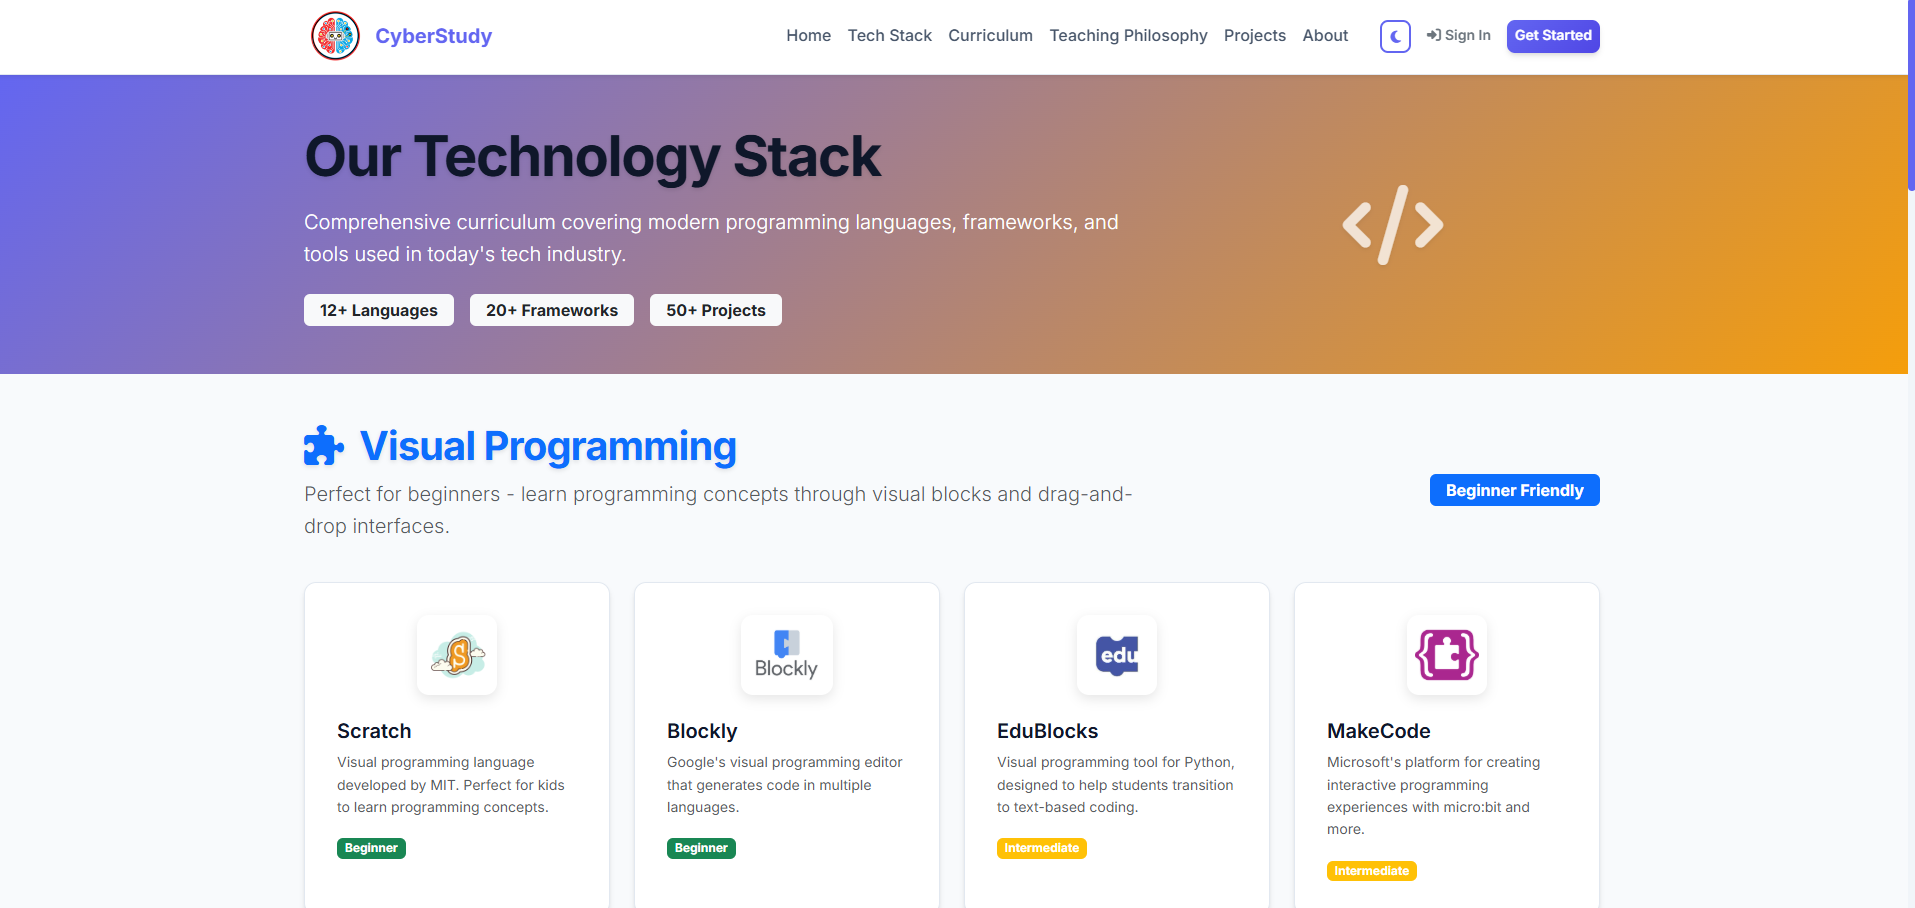Switch to the Tech Stack page
This screenshot has height=908, width=1915.
(889, 35)
